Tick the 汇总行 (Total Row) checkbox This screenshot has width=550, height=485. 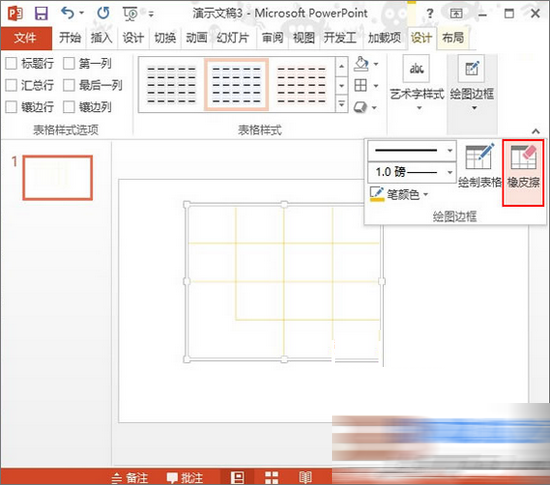point(11,85)
